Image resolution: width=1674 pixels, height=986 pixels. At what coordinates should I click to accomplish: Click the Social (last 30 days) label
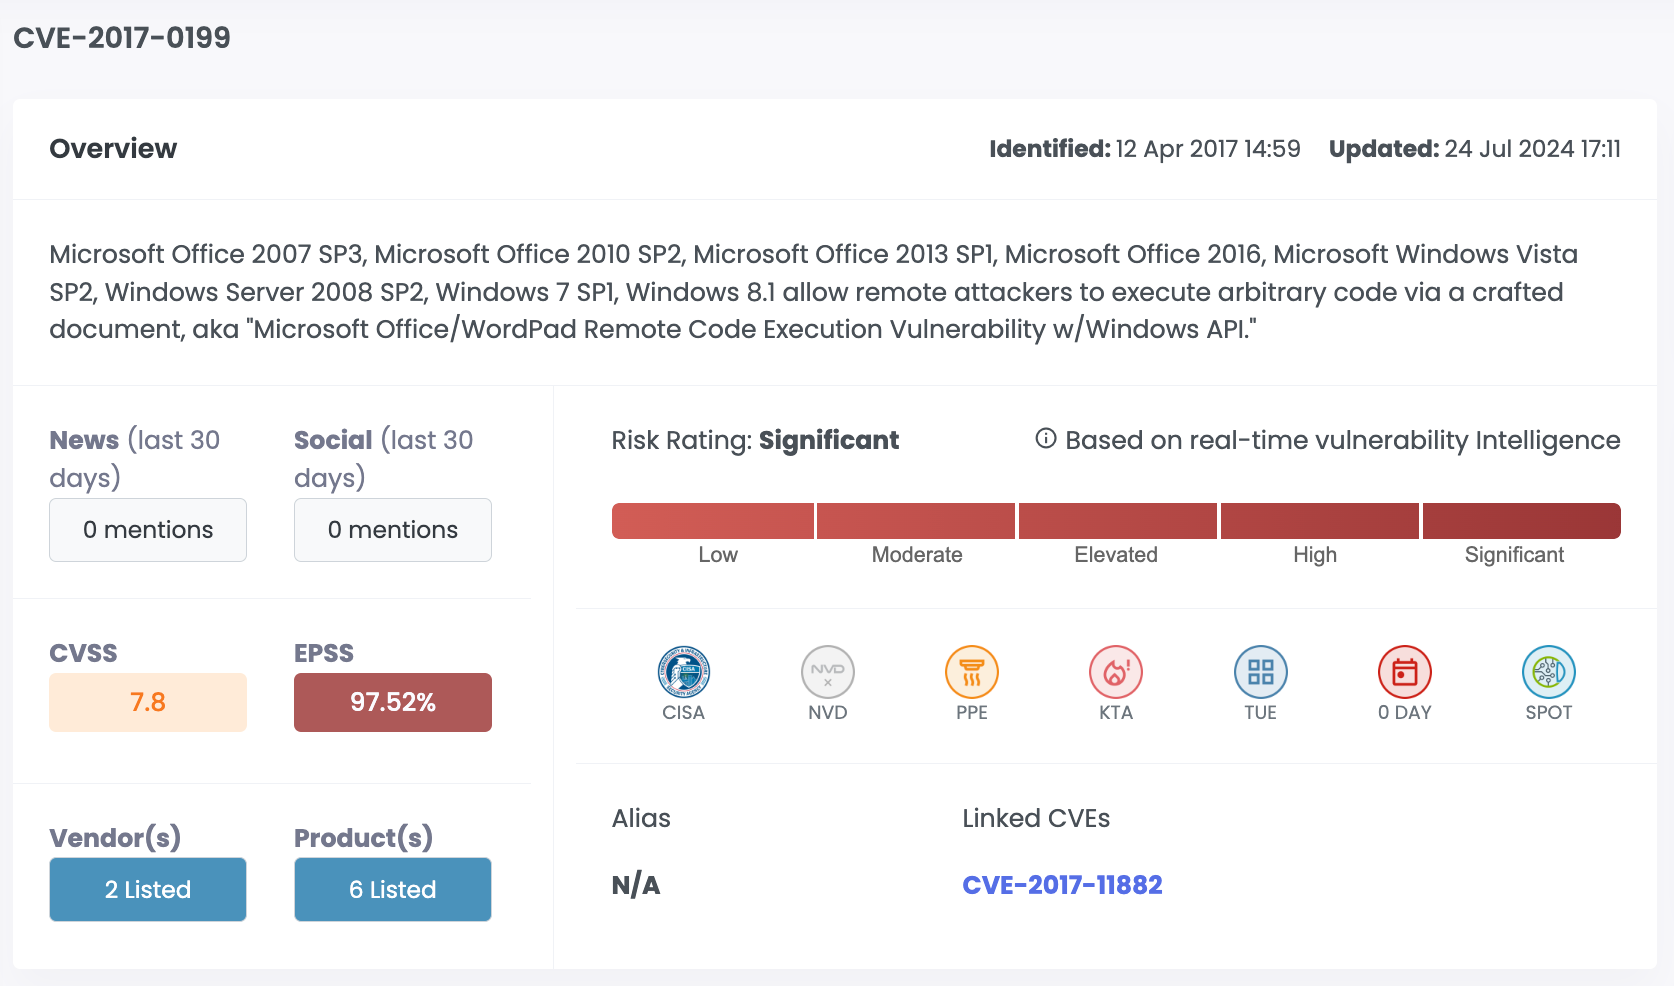(x=384, y=459)
